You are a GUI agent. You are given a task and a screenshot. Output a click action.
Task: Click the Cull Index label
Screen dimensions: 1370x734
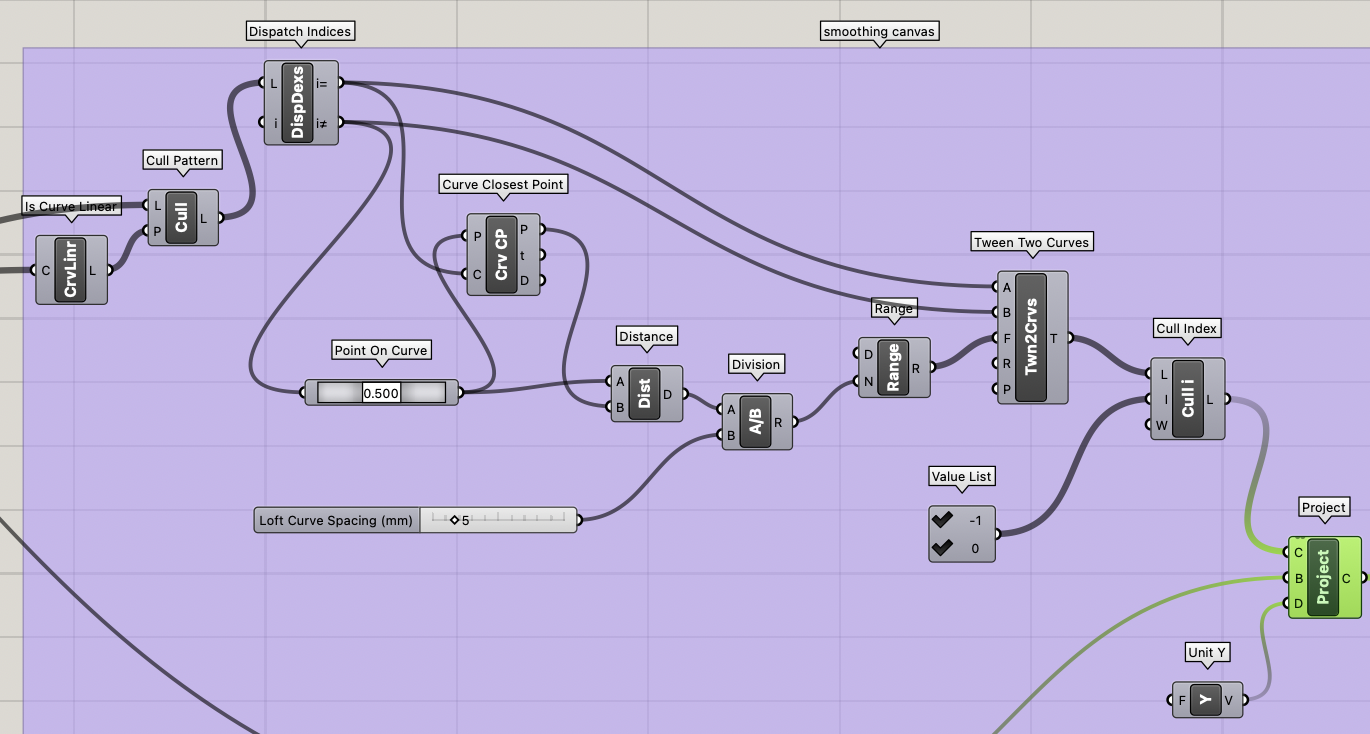click(1187, 328)
